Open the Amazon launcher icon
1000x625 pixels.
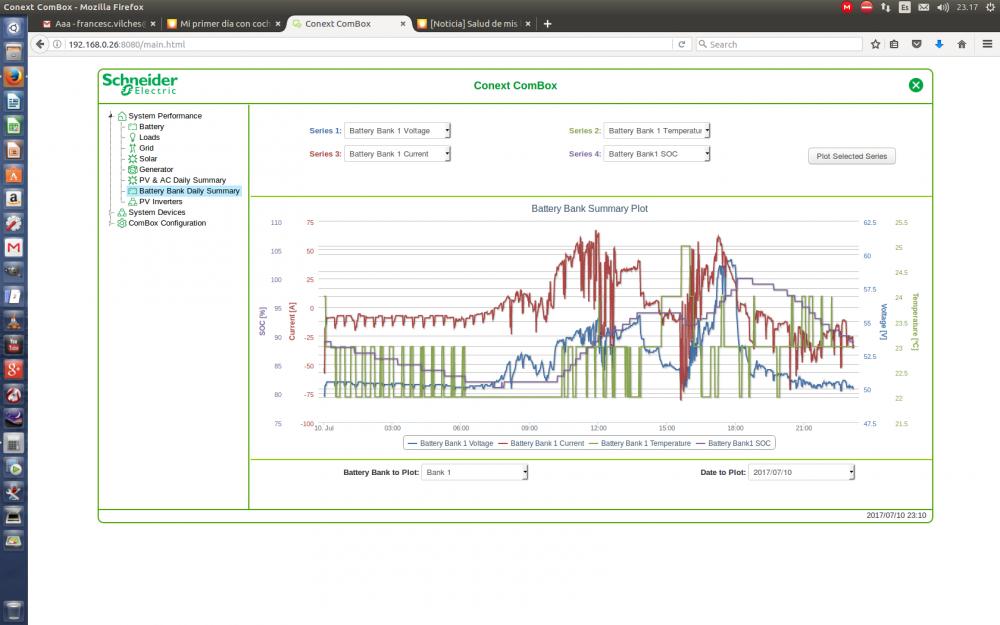pos(13,198)
